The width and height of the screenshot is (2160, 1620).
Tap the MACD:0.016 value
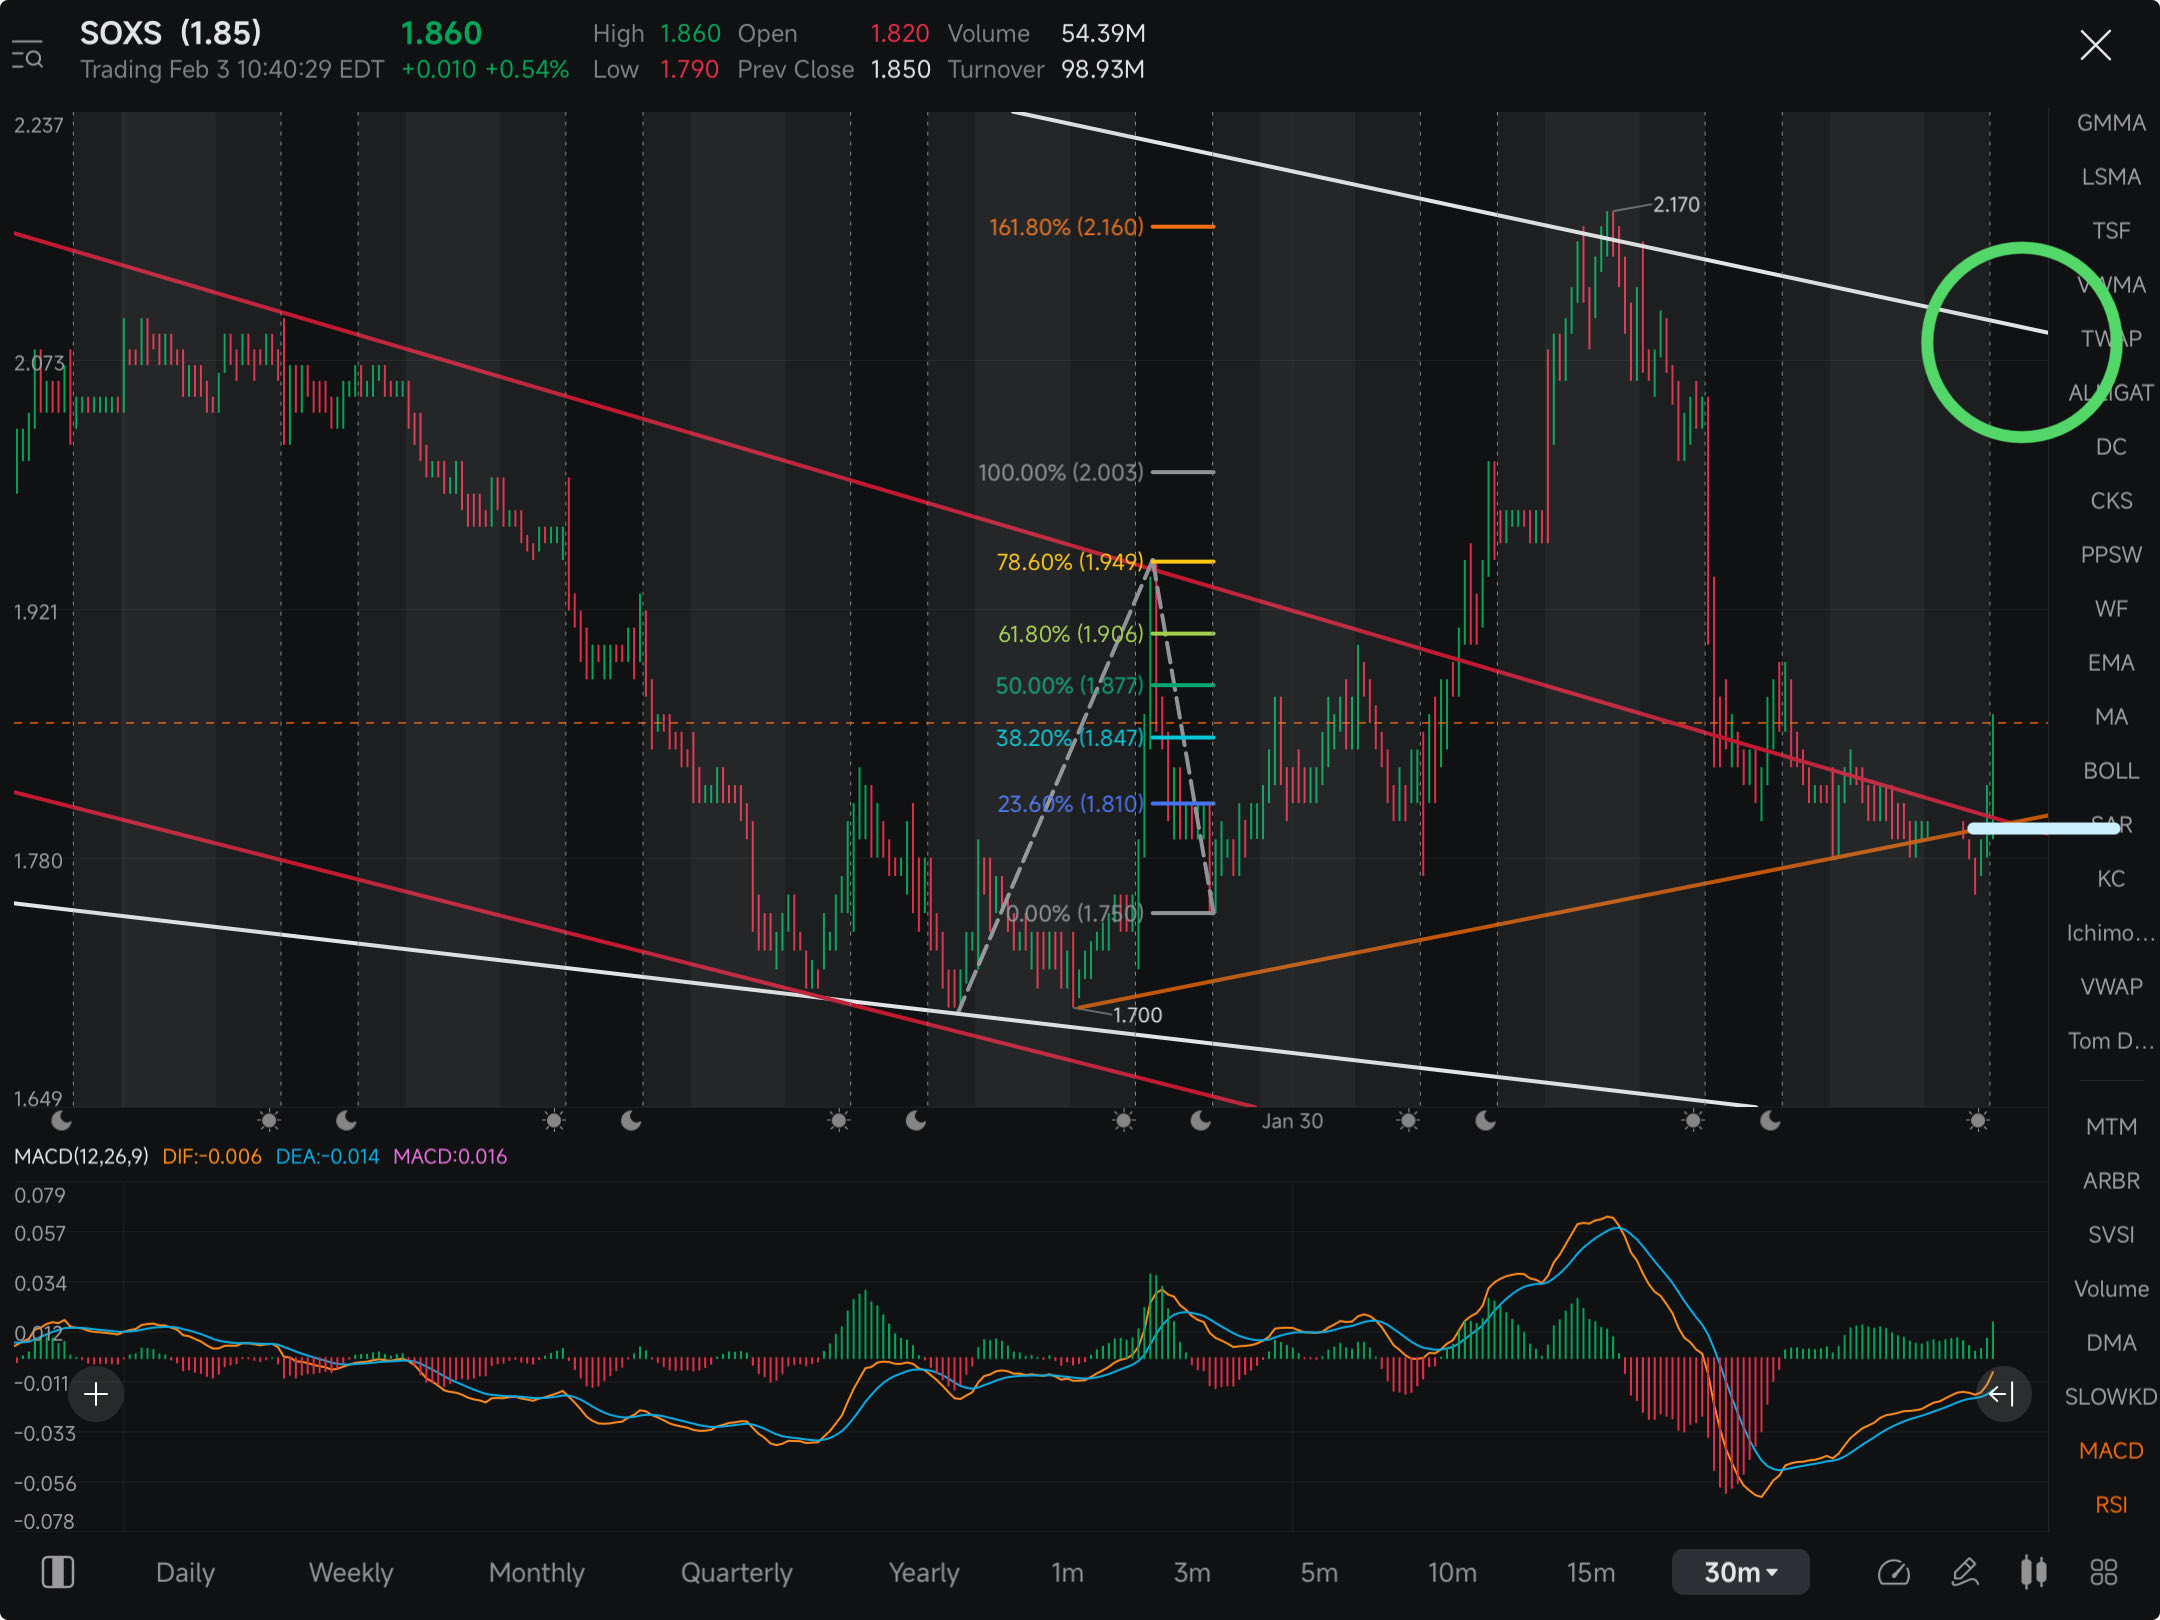click(450, 1156)
